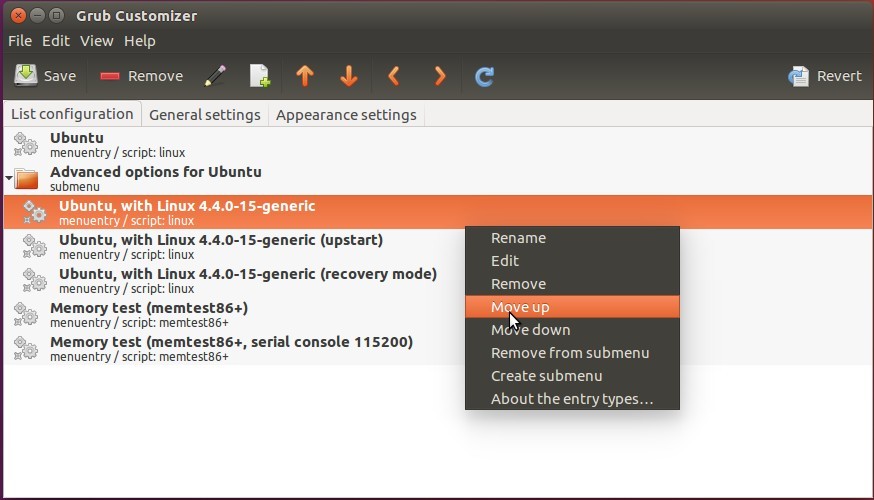Click gear icon of upstart entry
Image resolution: width=874 pixels, height=500 pixels.
35,246
